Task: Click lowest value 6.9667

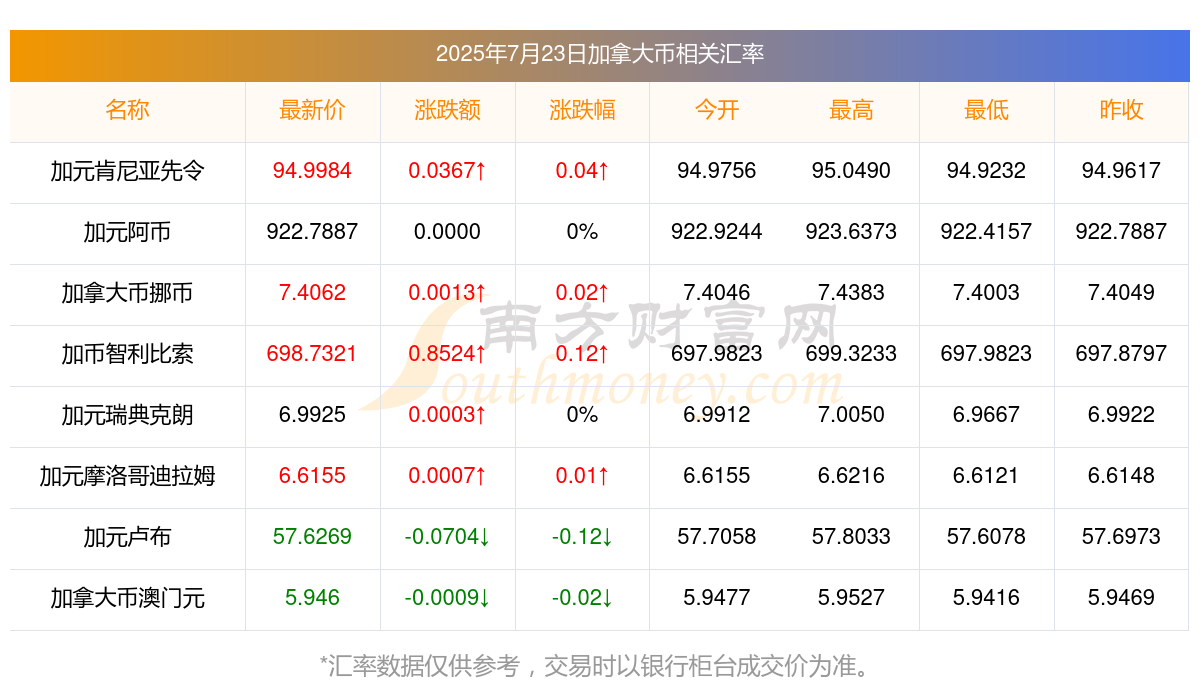Action: pos(986,415)
